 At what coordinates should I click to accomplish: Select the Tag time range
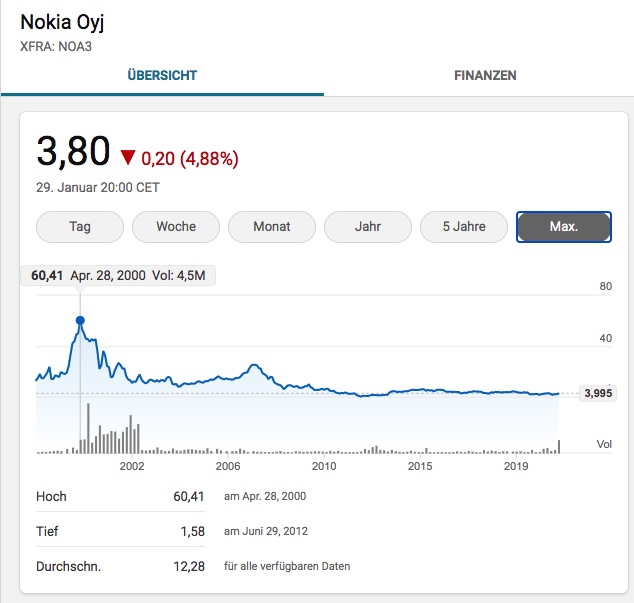(x=80, y=226)
